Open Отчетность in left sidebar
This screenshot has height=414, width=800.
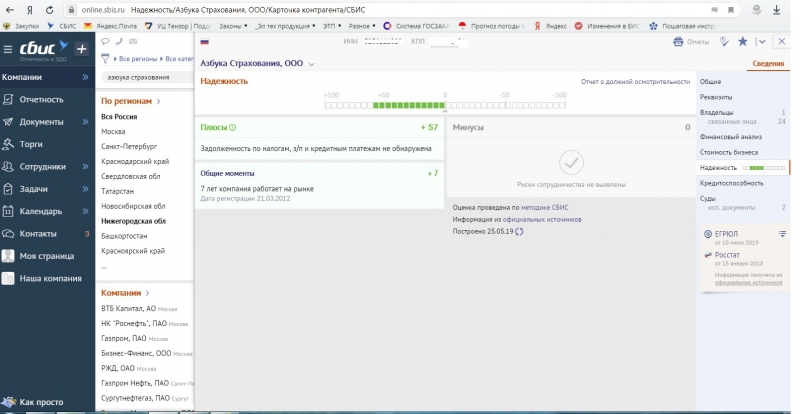click(41, 100)
